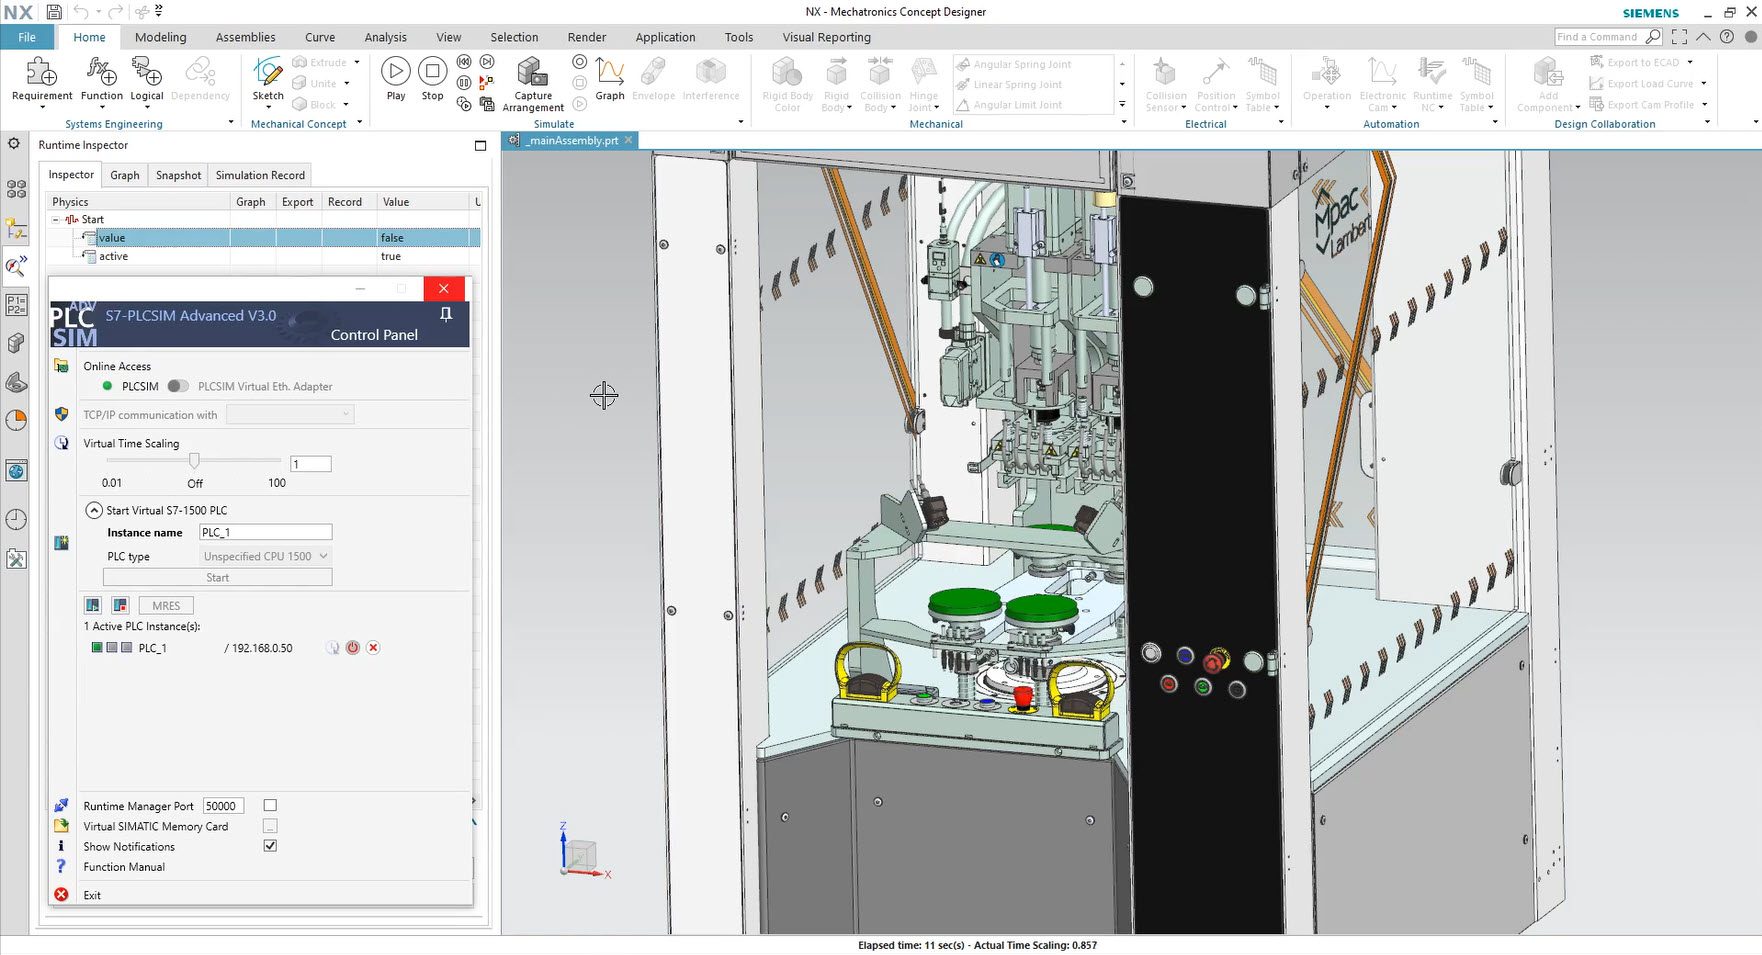Open the settings gear in left sidebar
Screen dimensions: 1762x955
coord(14,144)
